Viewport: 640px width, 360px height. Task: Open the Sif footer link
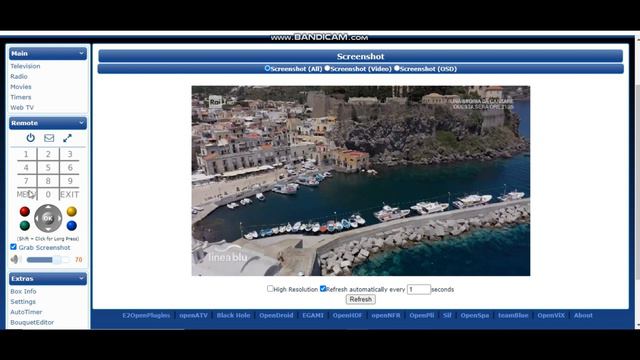click(x=447, y=315)
